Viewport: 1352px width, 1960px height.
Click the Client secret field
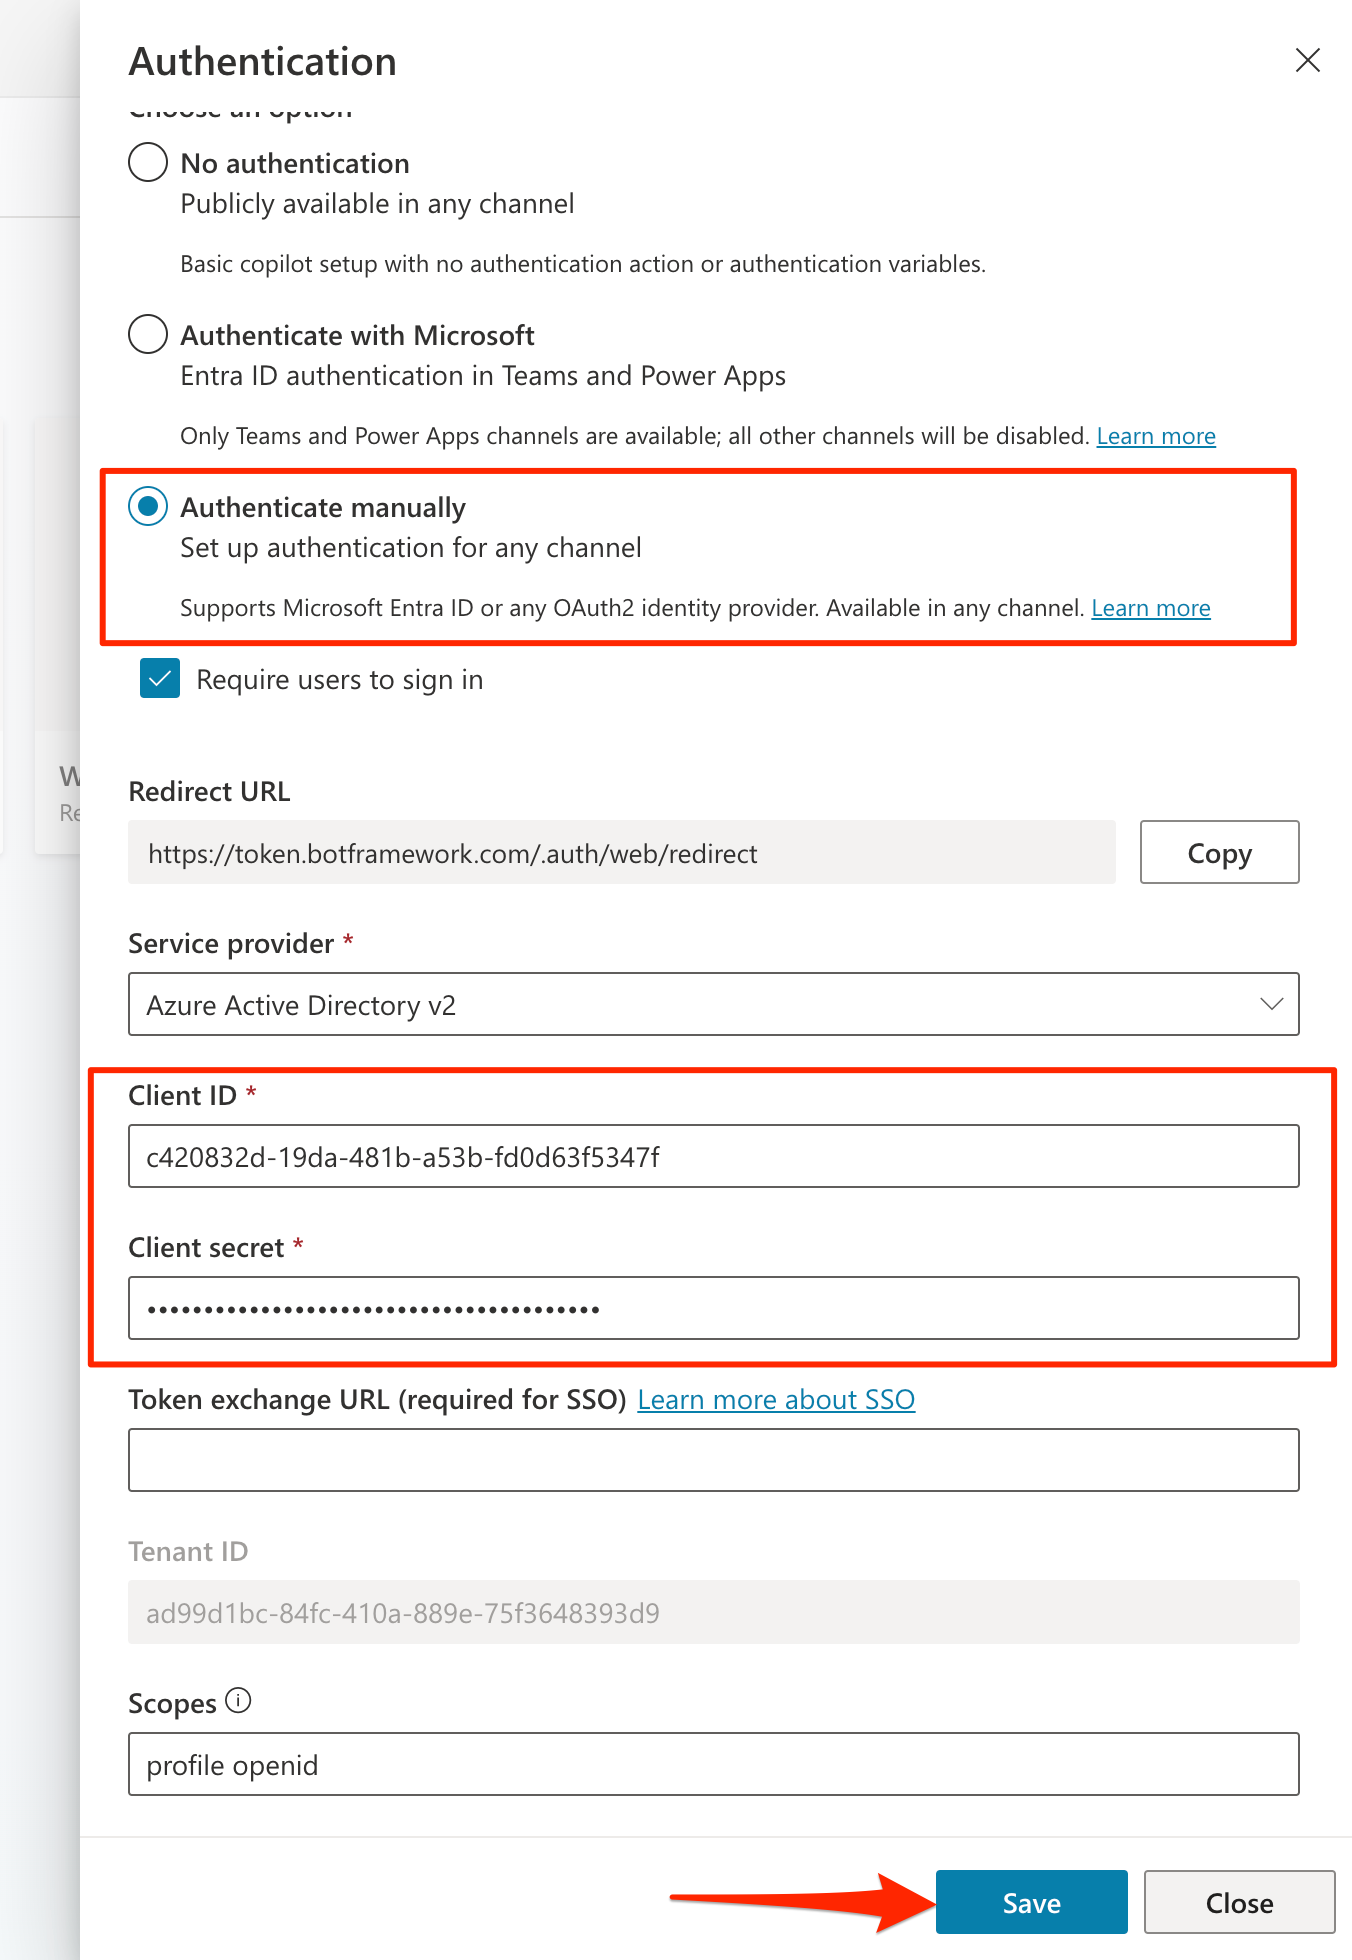[x=713, y=1308]
